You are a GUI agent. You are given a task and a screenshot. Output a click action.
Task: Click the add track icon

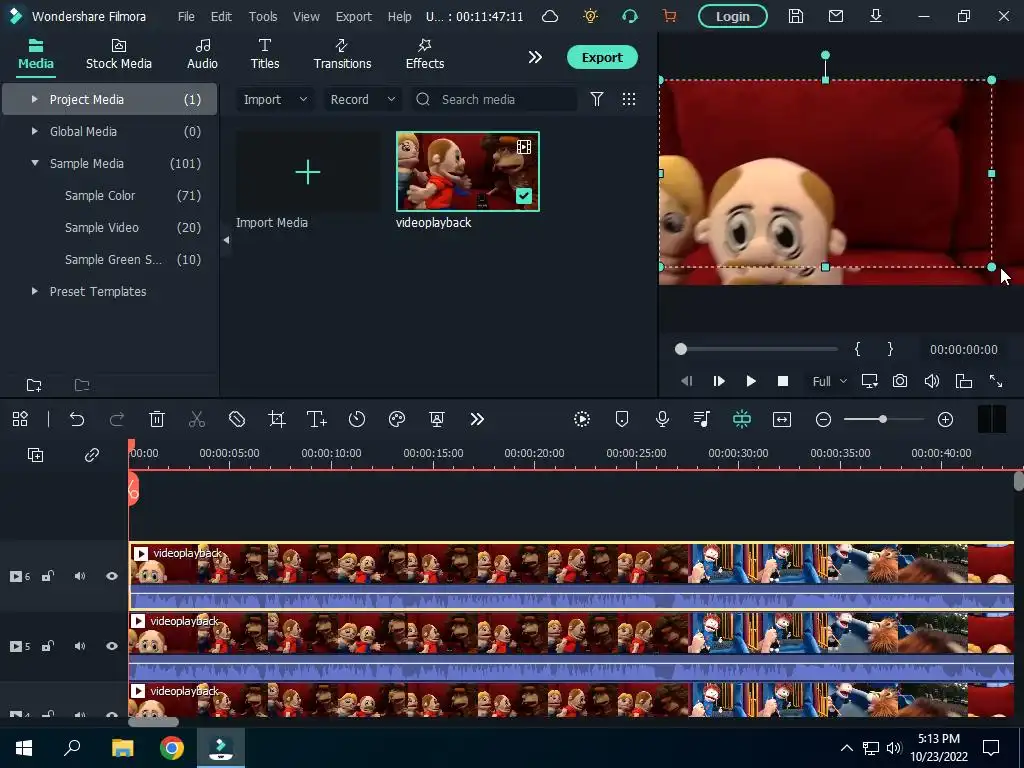(x=35, y=455)
